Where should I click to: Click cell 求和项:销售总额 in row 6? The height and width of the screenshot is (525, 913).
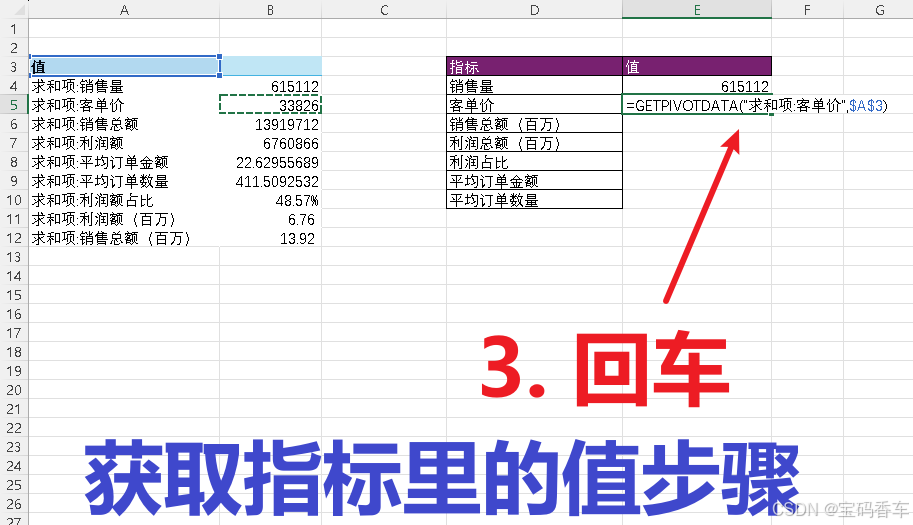tap(124, 124)
